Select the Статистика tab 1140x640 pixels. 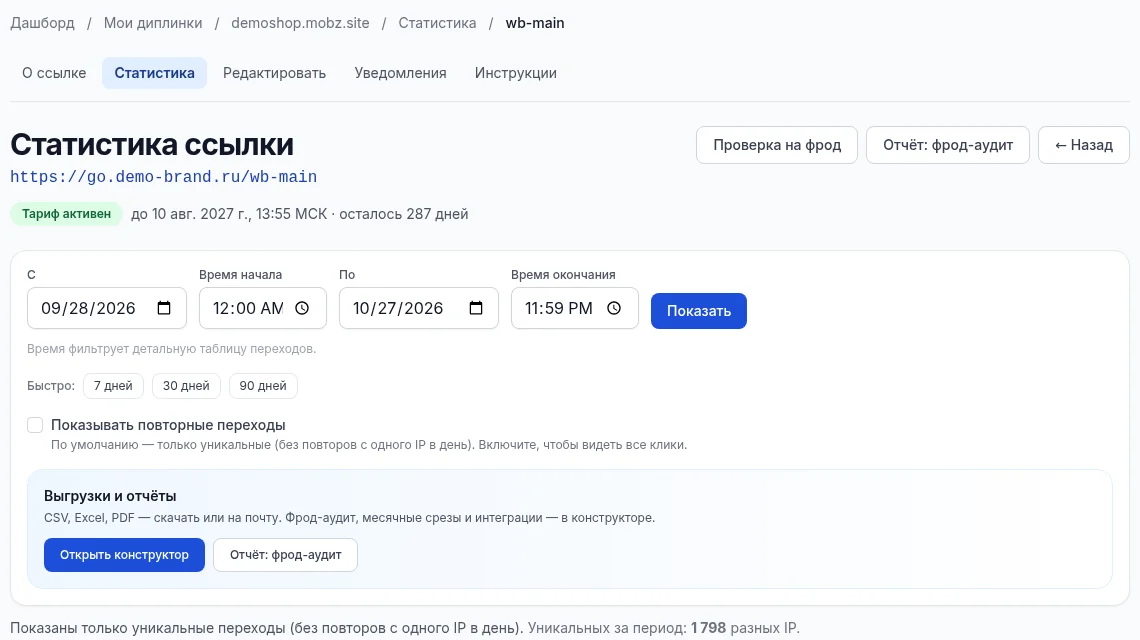click(x=154, y=73)
